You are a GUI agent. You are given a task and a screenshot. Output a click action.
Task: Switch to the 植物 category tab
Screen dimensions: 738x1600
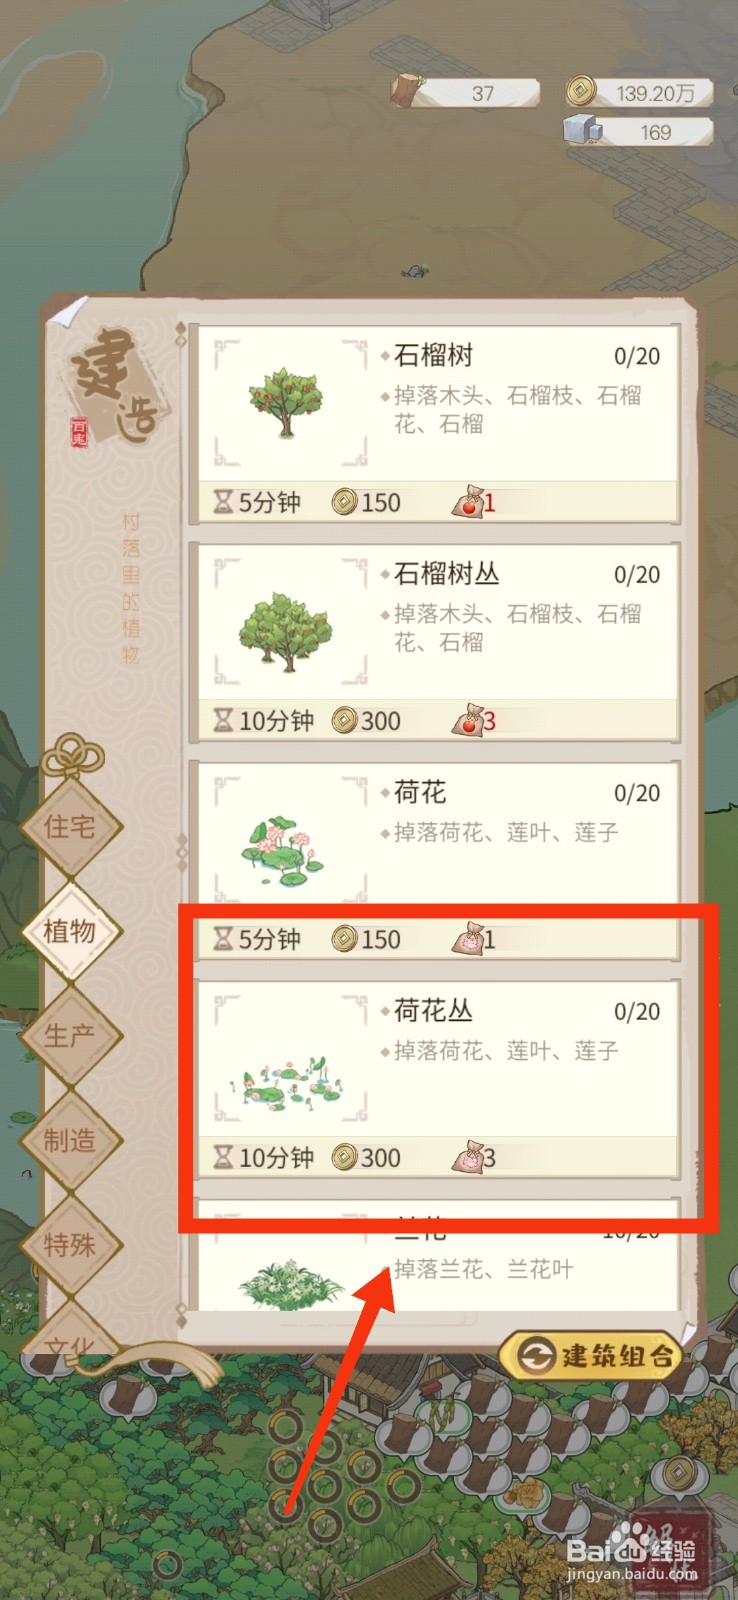71,931
